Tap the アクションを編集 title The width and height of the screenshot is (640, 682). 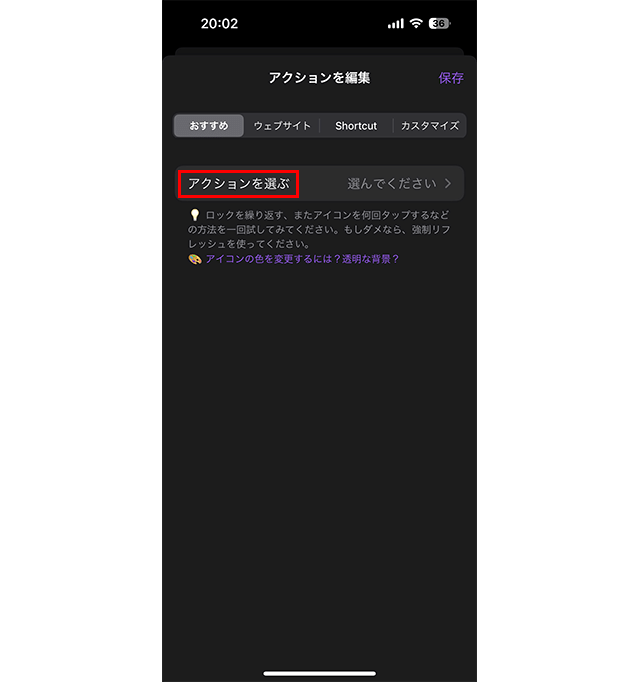pyautogui.click(x=319, y=78)
